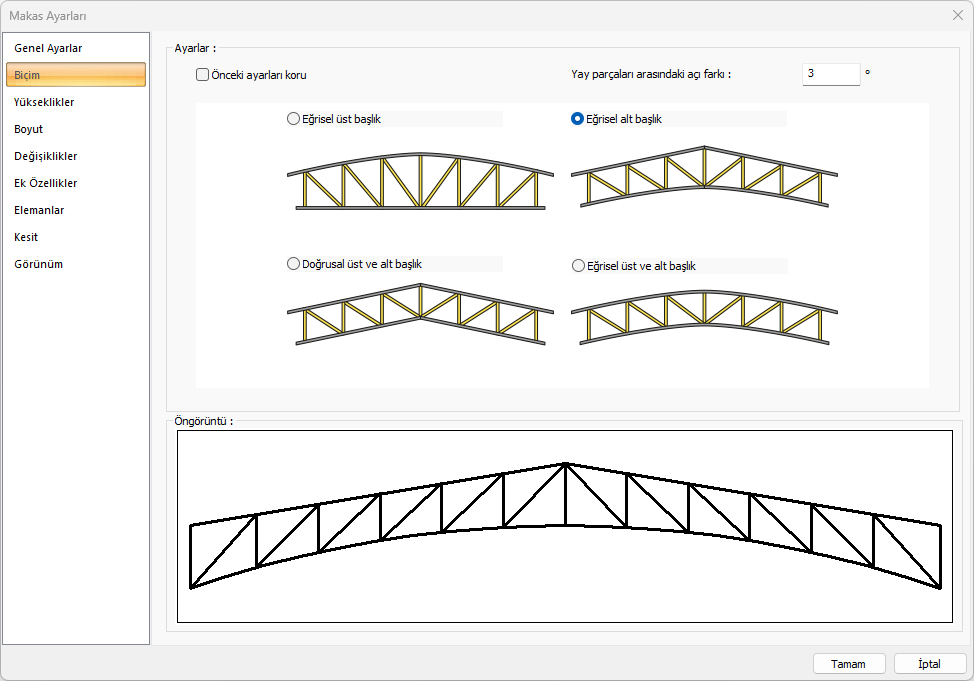Switch to the Yükseklikler section

[x=44, y=102]
